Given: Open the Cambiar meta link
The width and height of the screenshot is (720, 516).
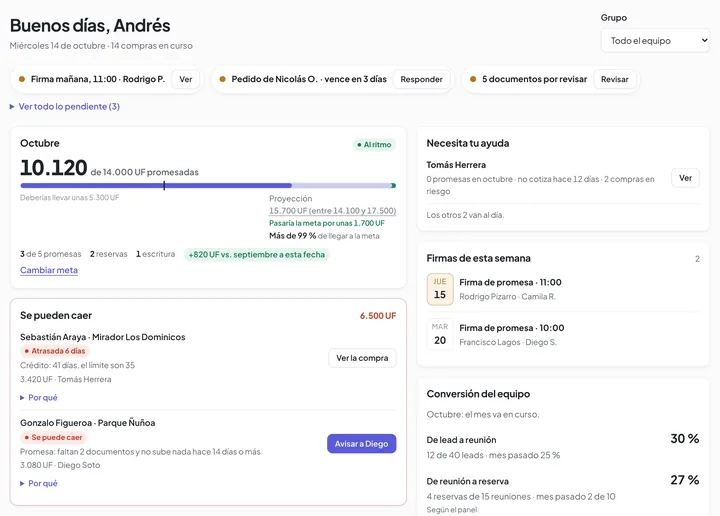Looking at the screenshot, I should coord(49,270).
